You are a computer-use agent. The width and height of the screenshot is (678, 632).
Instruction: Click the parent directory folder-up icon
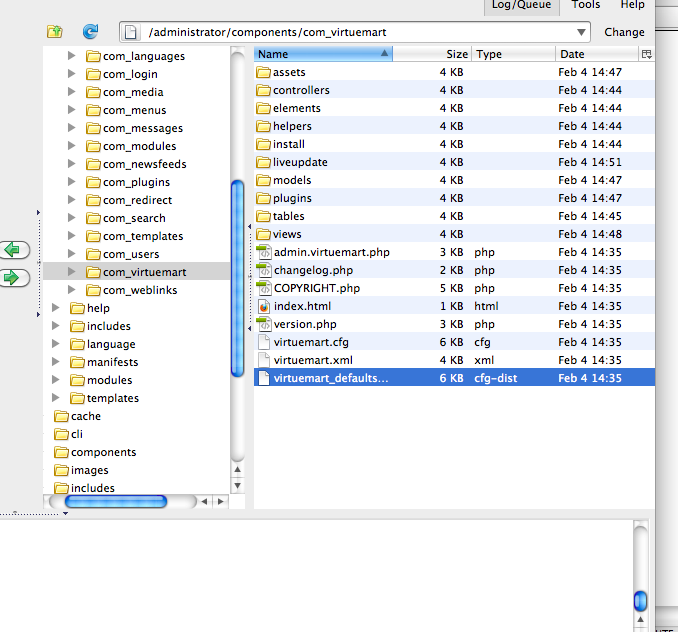(x=54, y=32)
